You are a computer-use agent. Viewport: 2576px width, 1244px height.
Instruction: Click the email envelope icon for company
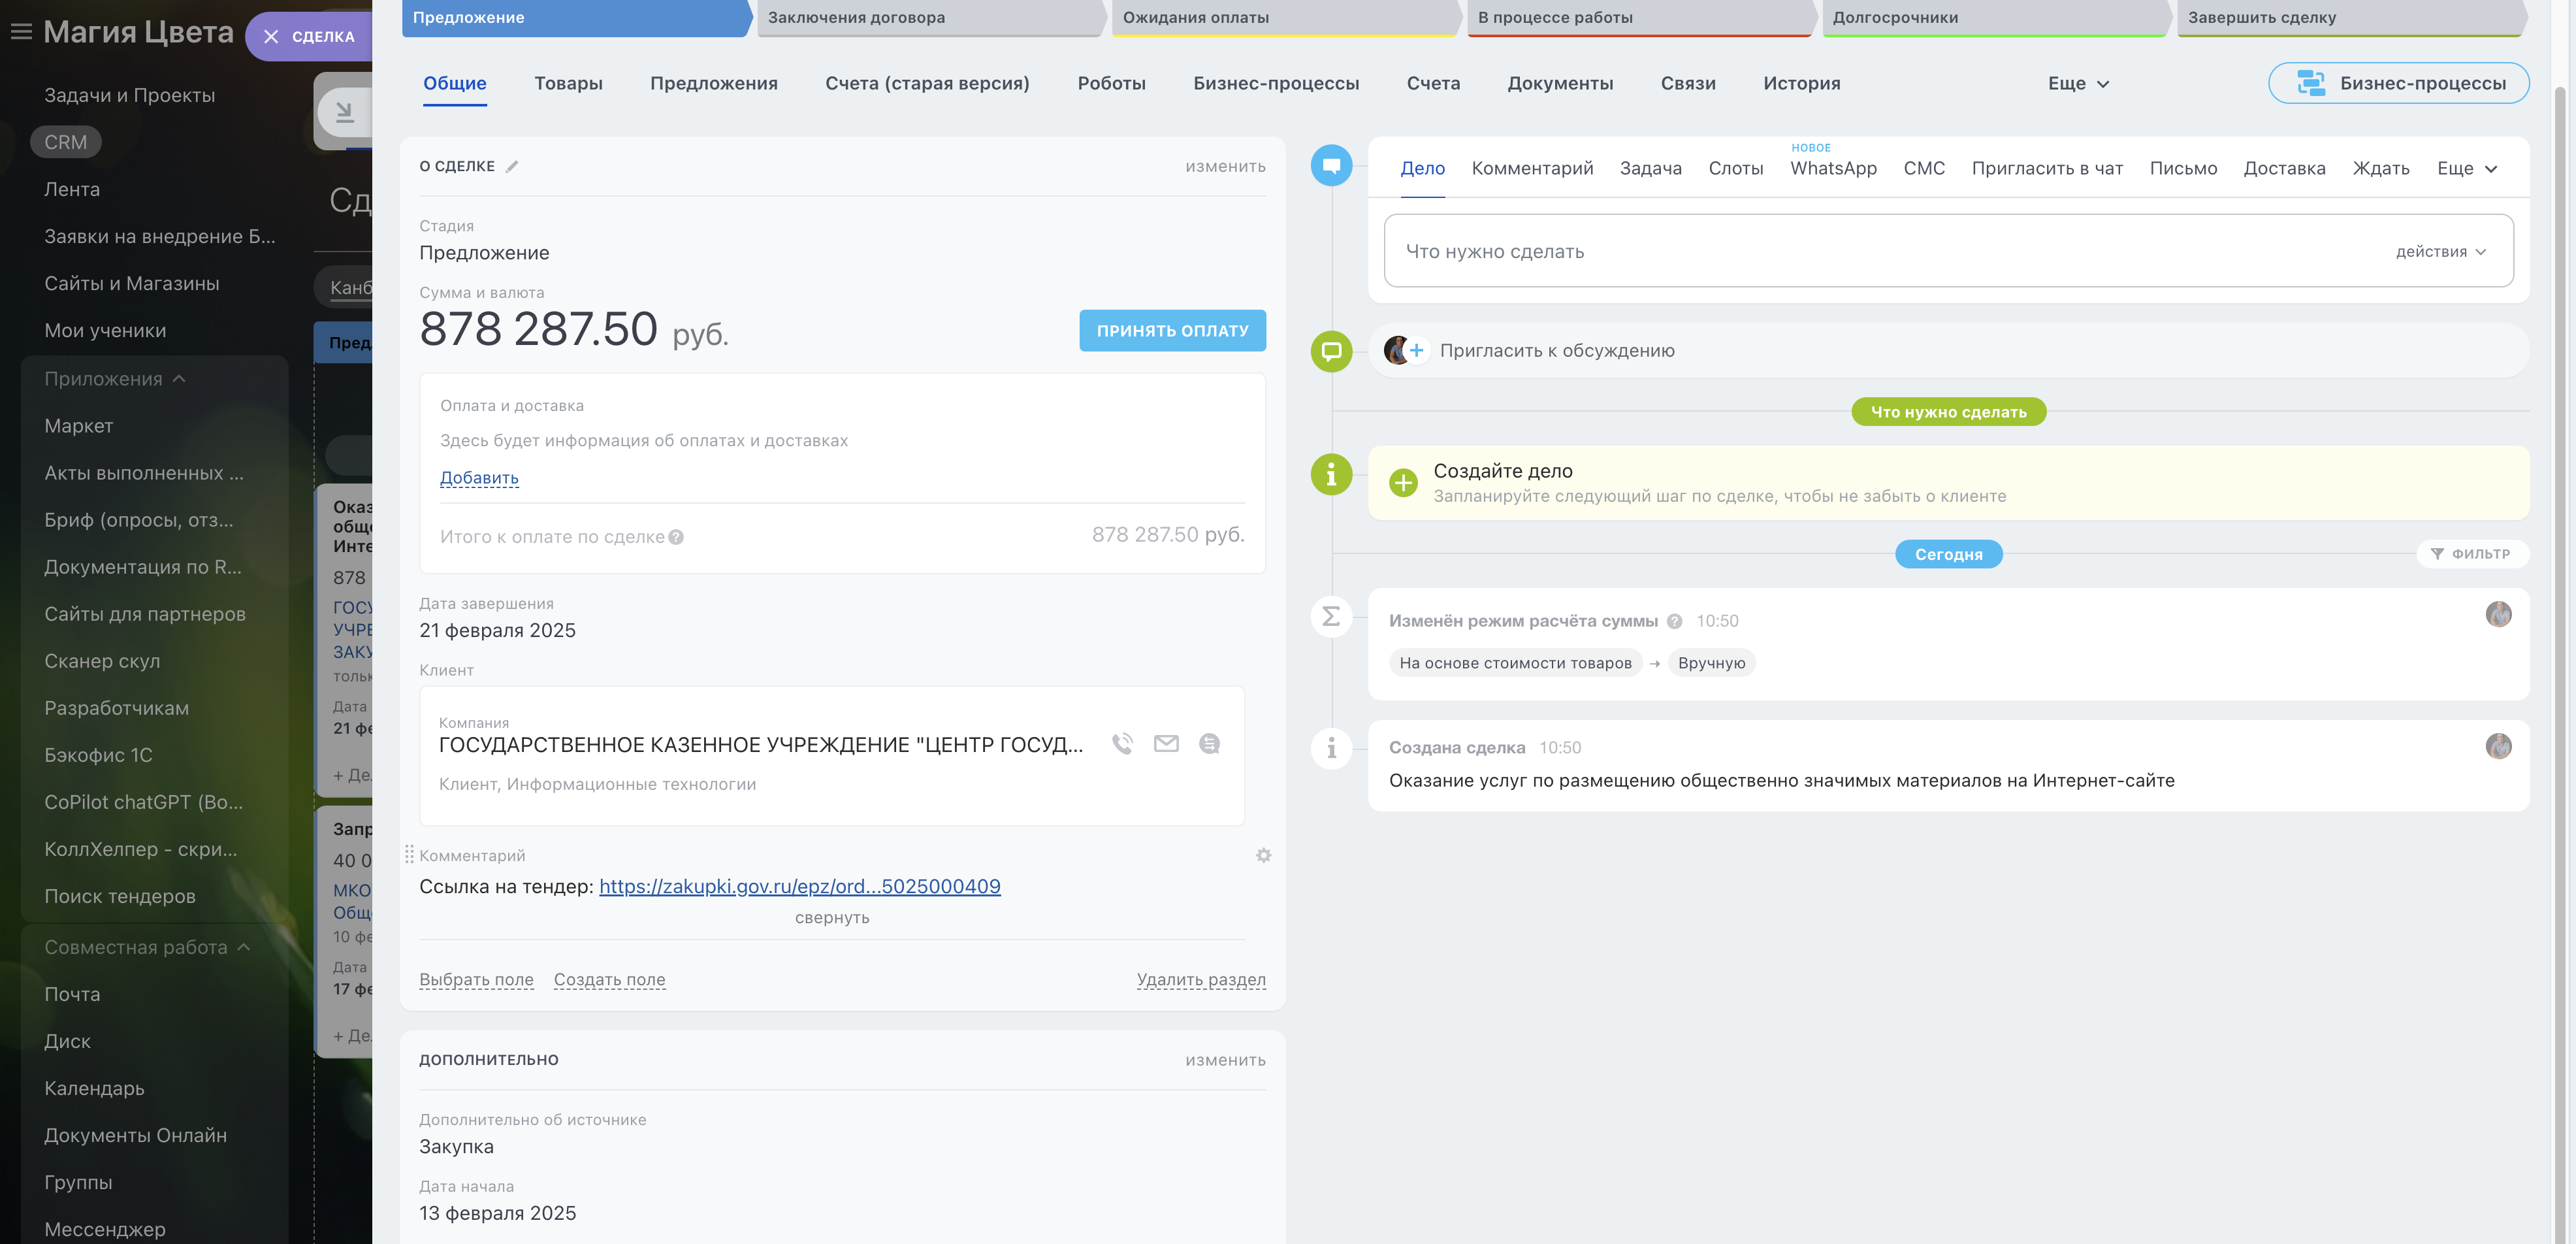pos(1166,743)
